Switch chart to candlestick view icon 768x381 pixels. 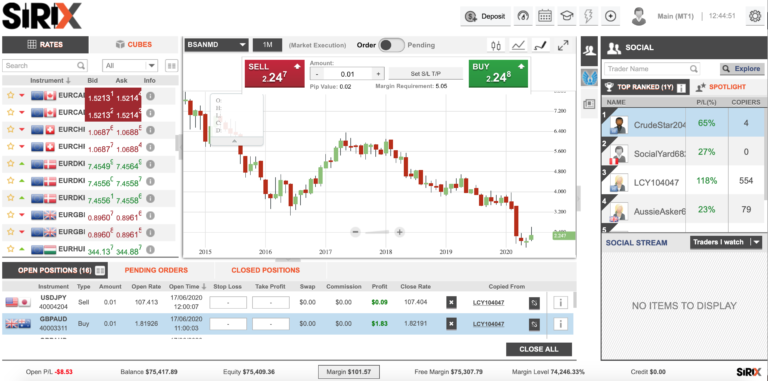tap(496, 46)
